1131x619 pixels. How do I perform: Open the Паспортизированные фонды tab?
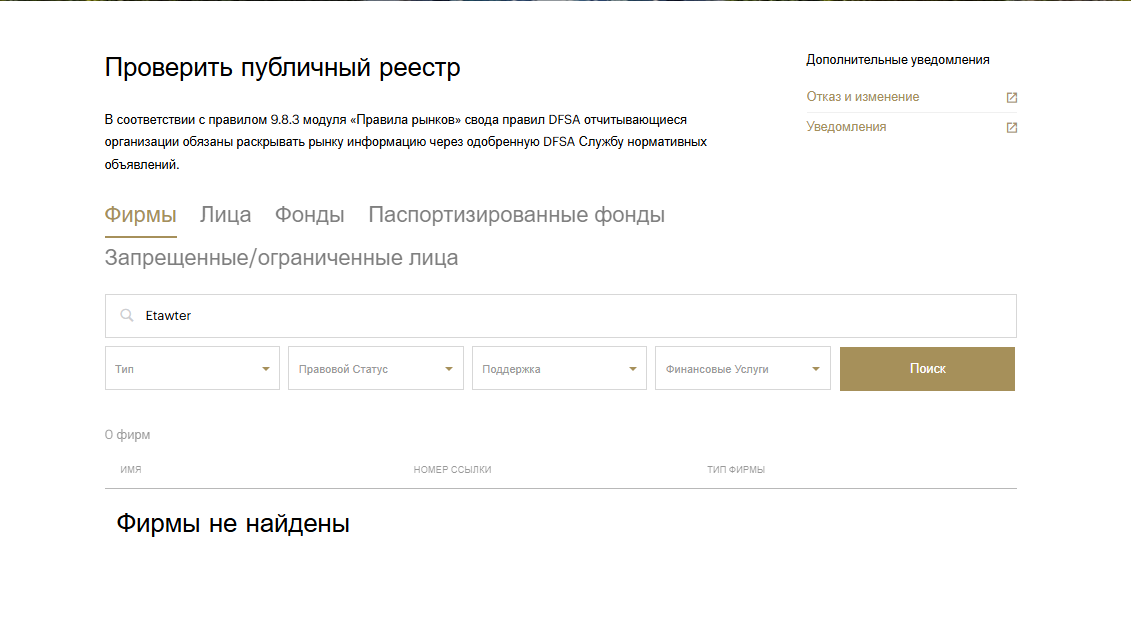(x=516, y=215)
